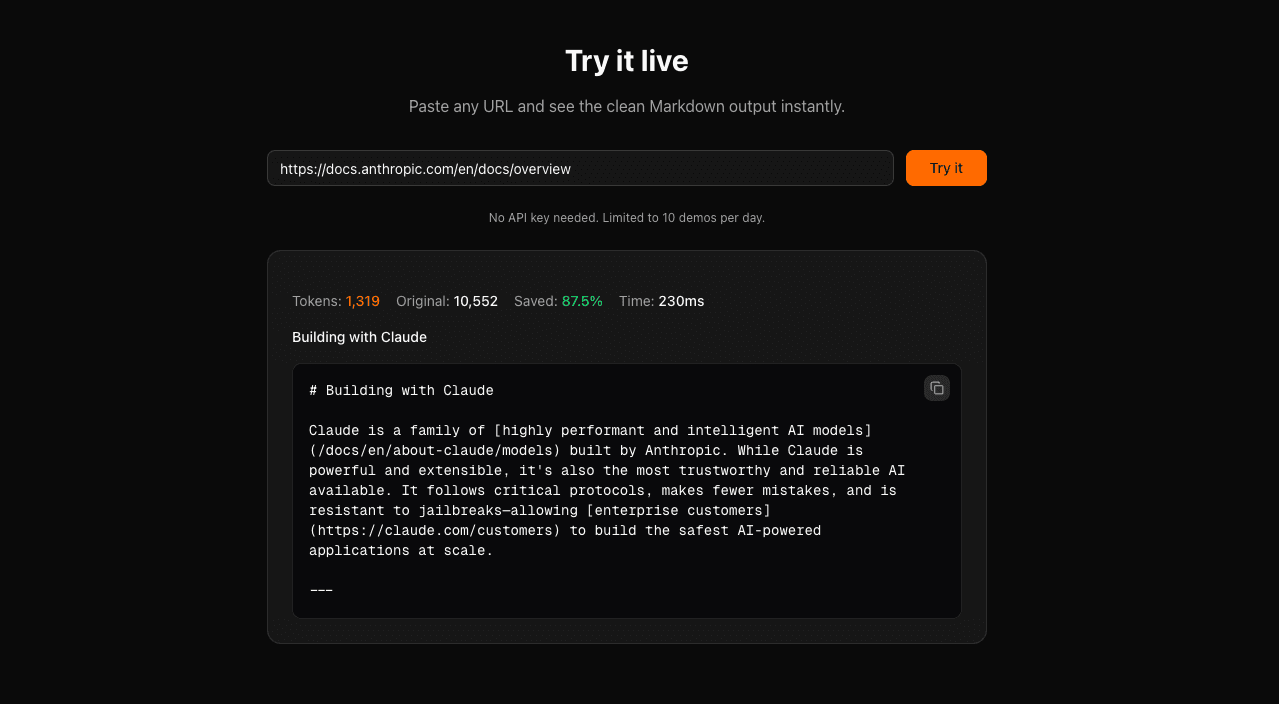
Task: Select the Building with Claude page title
Action: [359, 337]
